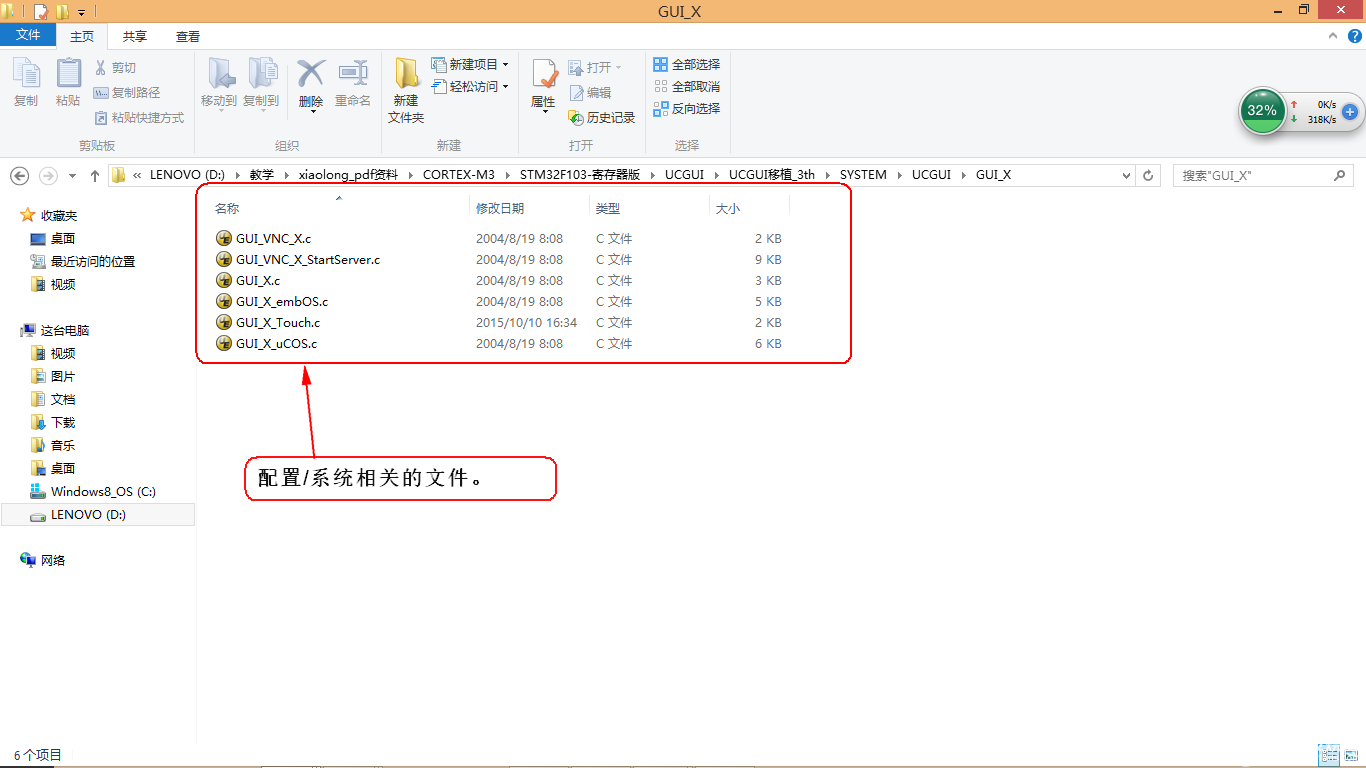Open History in the ribbon
This screenshot has height=768, width=1366.
tap(602, 117)
